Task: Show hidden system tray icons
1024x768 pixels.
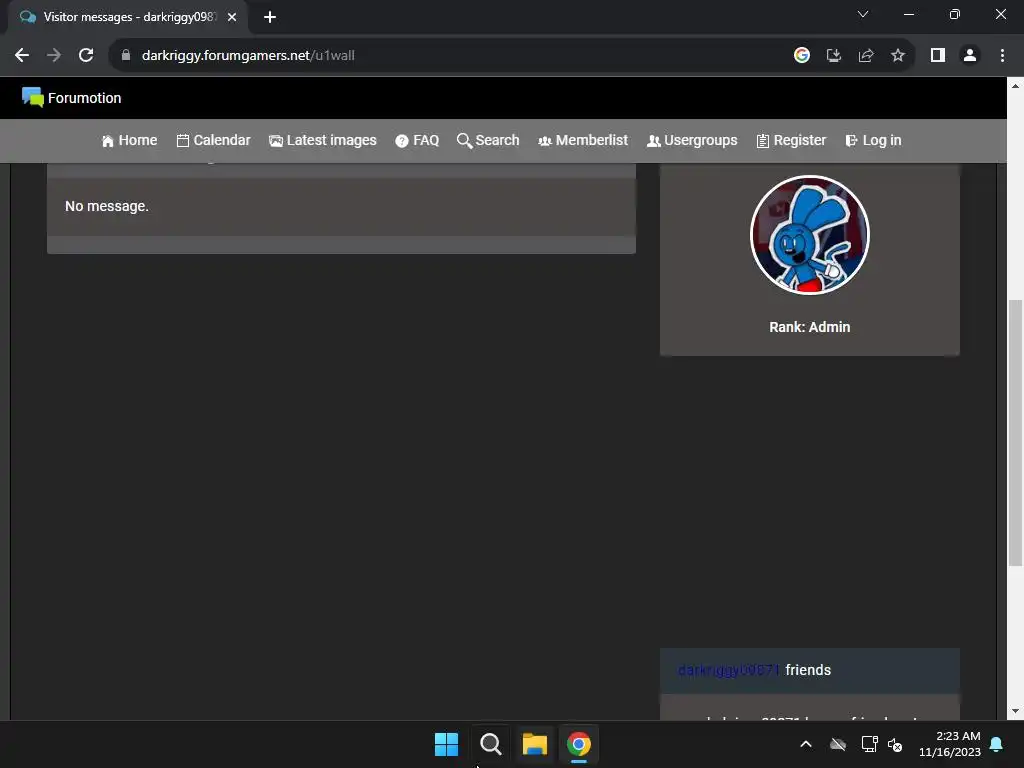Action: (x=806, y=744)
